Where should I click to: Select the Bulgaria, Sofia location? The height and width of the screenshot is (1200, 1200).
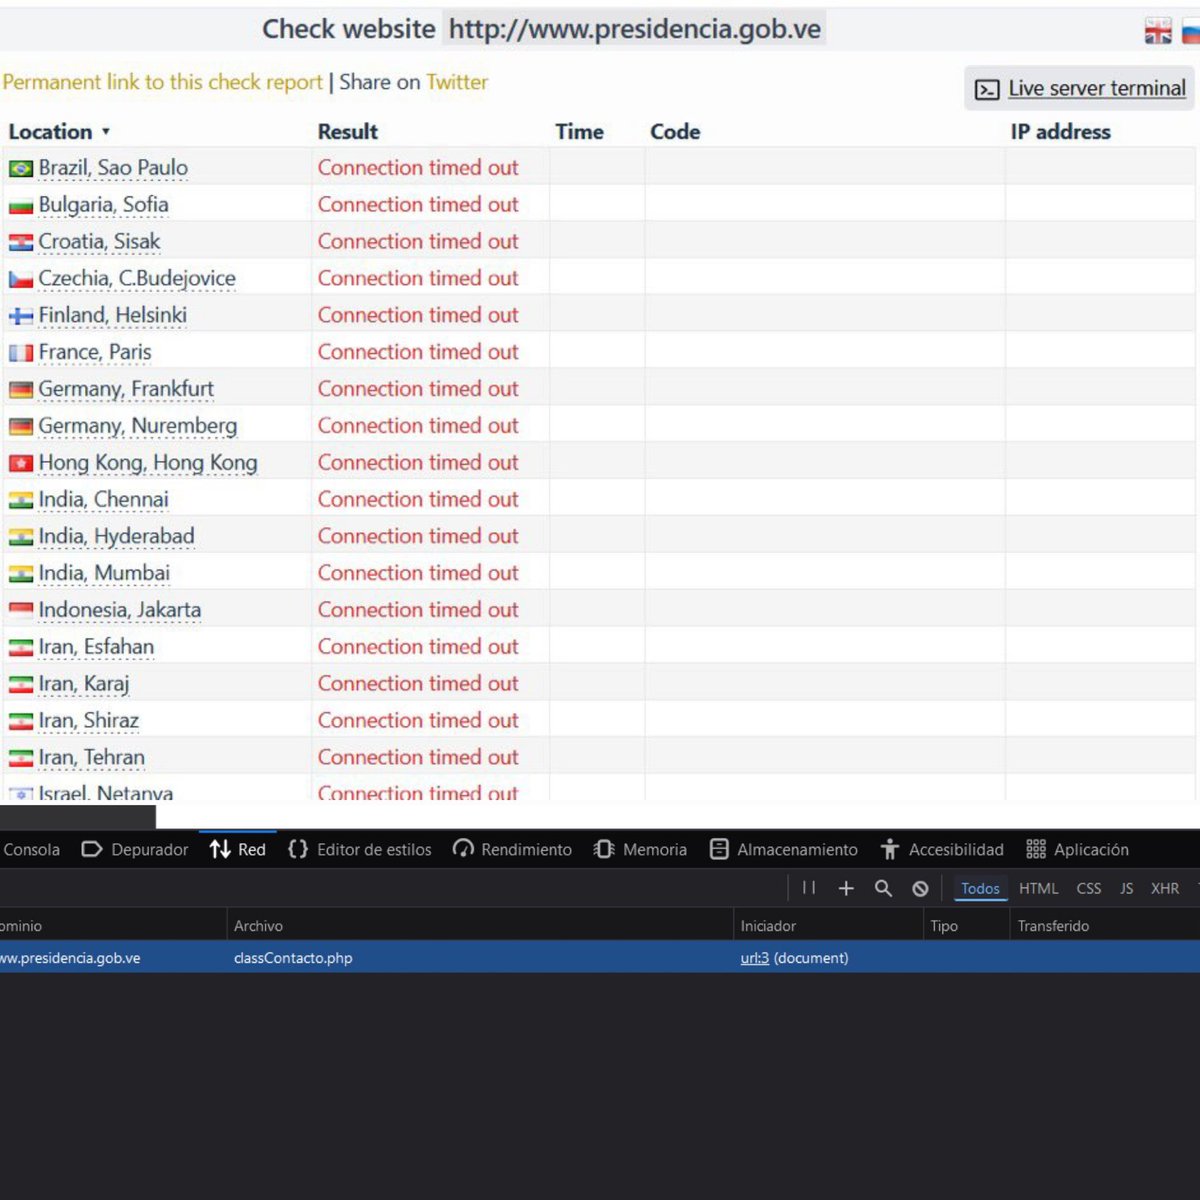(x=103, y=204)
